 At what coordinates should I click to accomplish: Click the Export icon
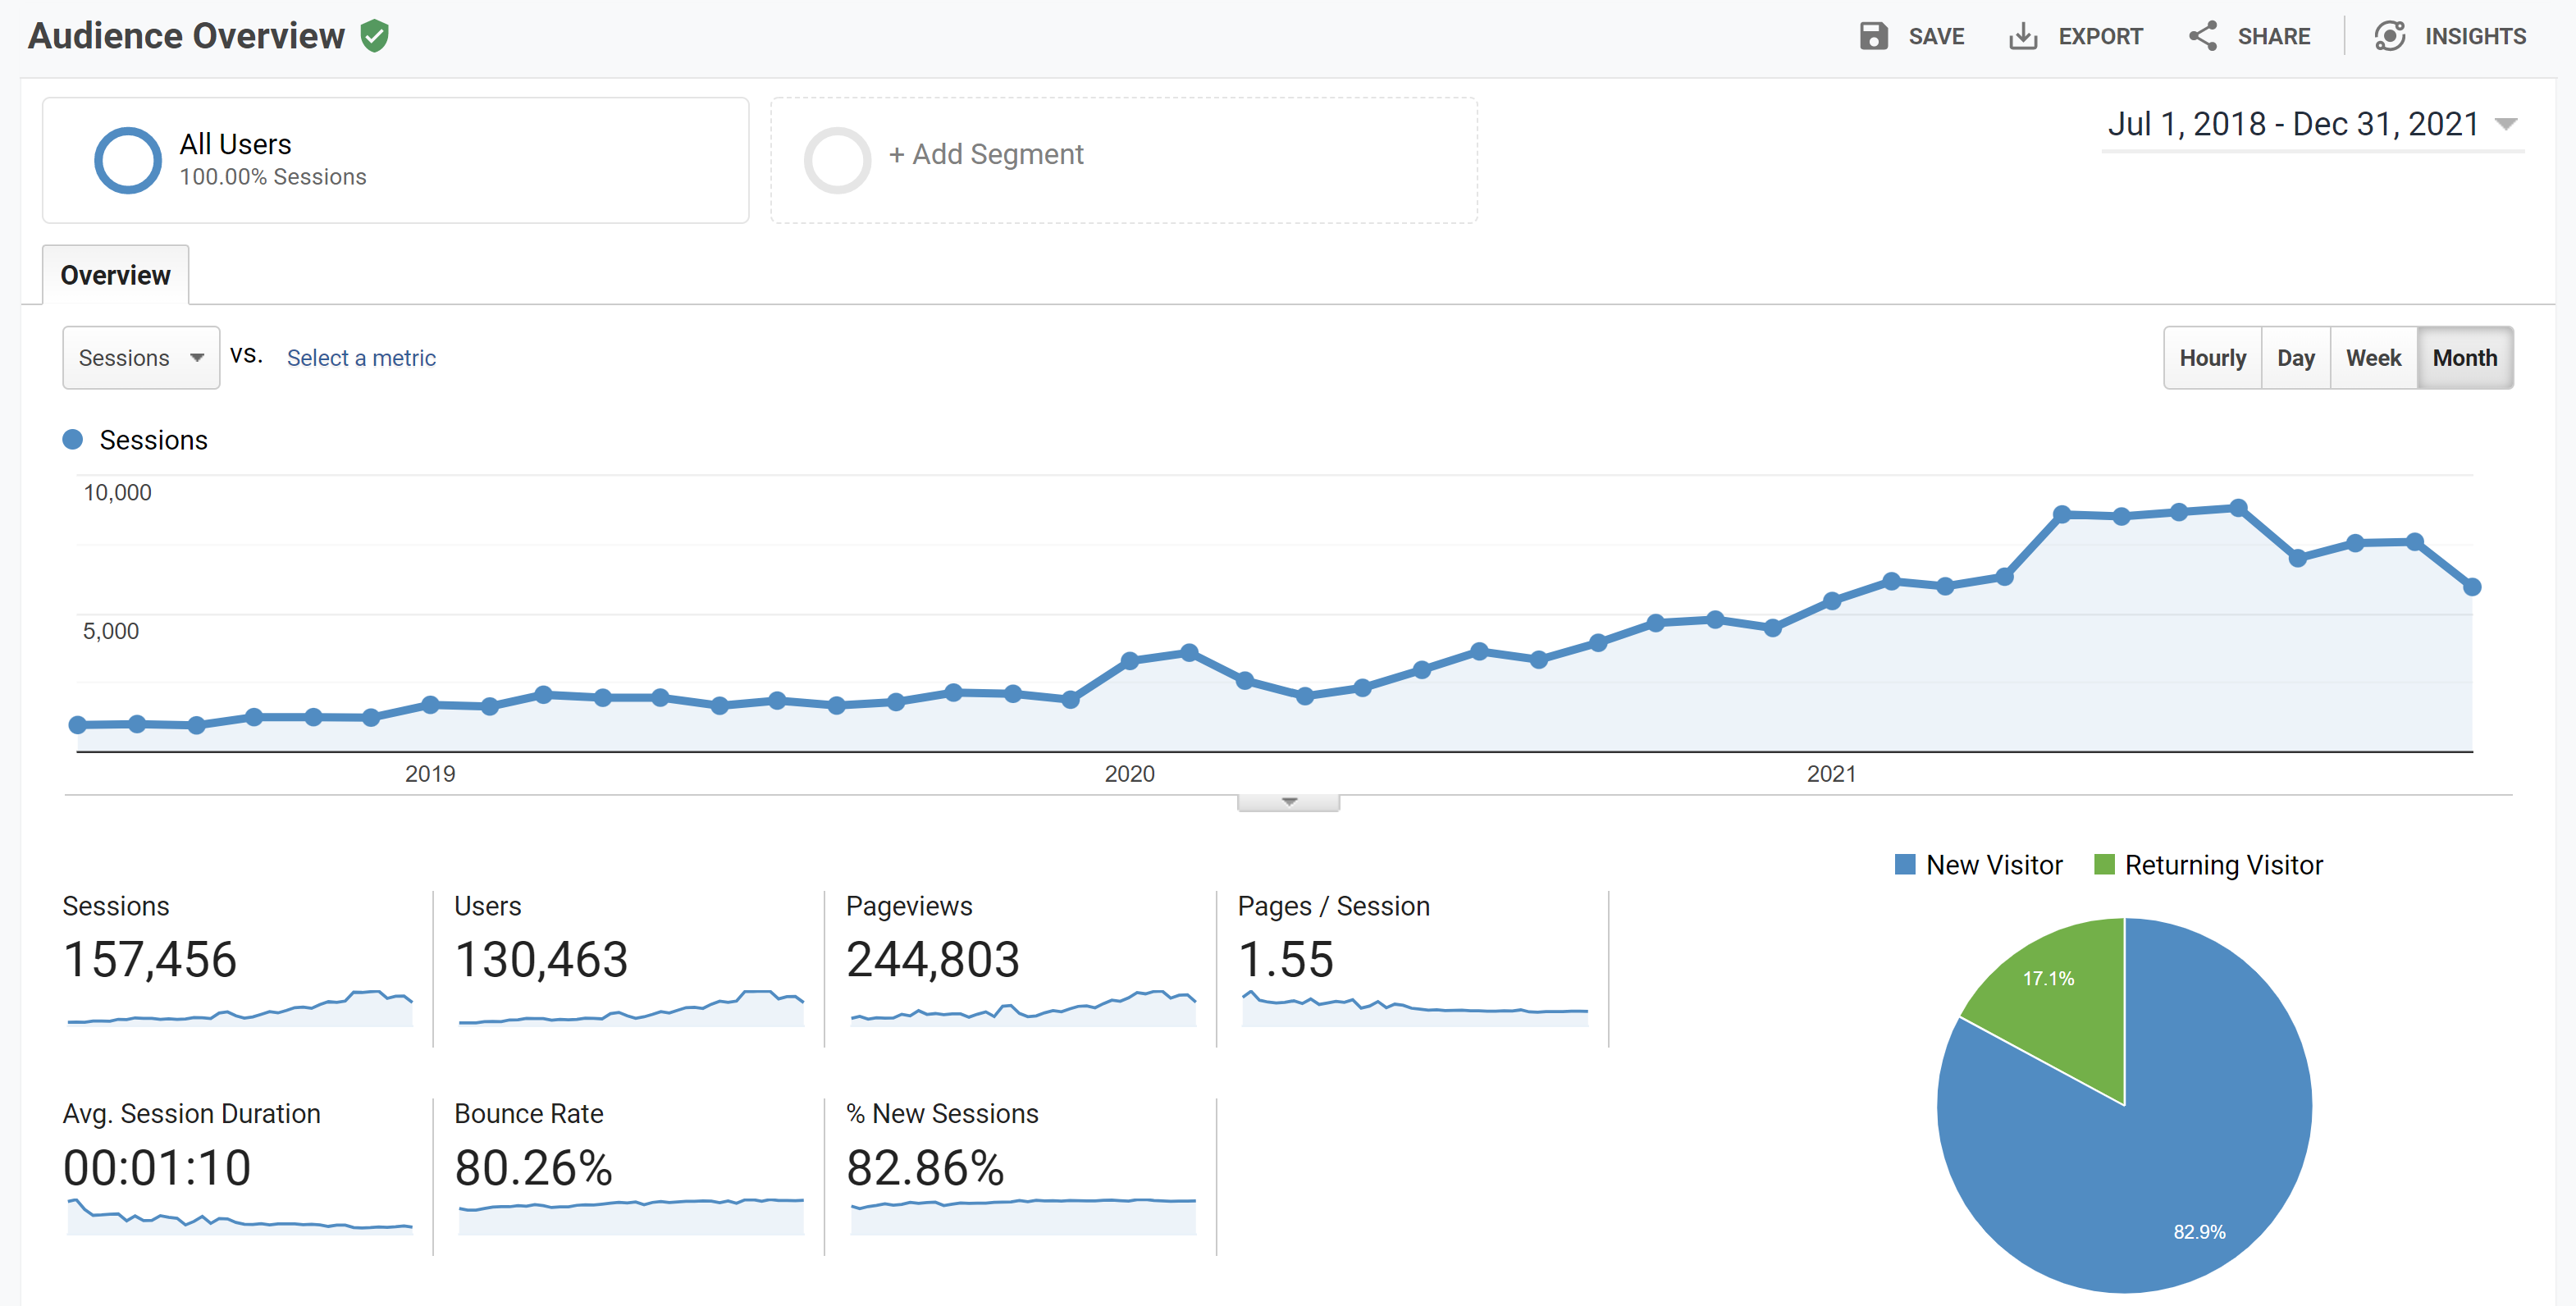pyautogui.click(x=2023, y=35)
